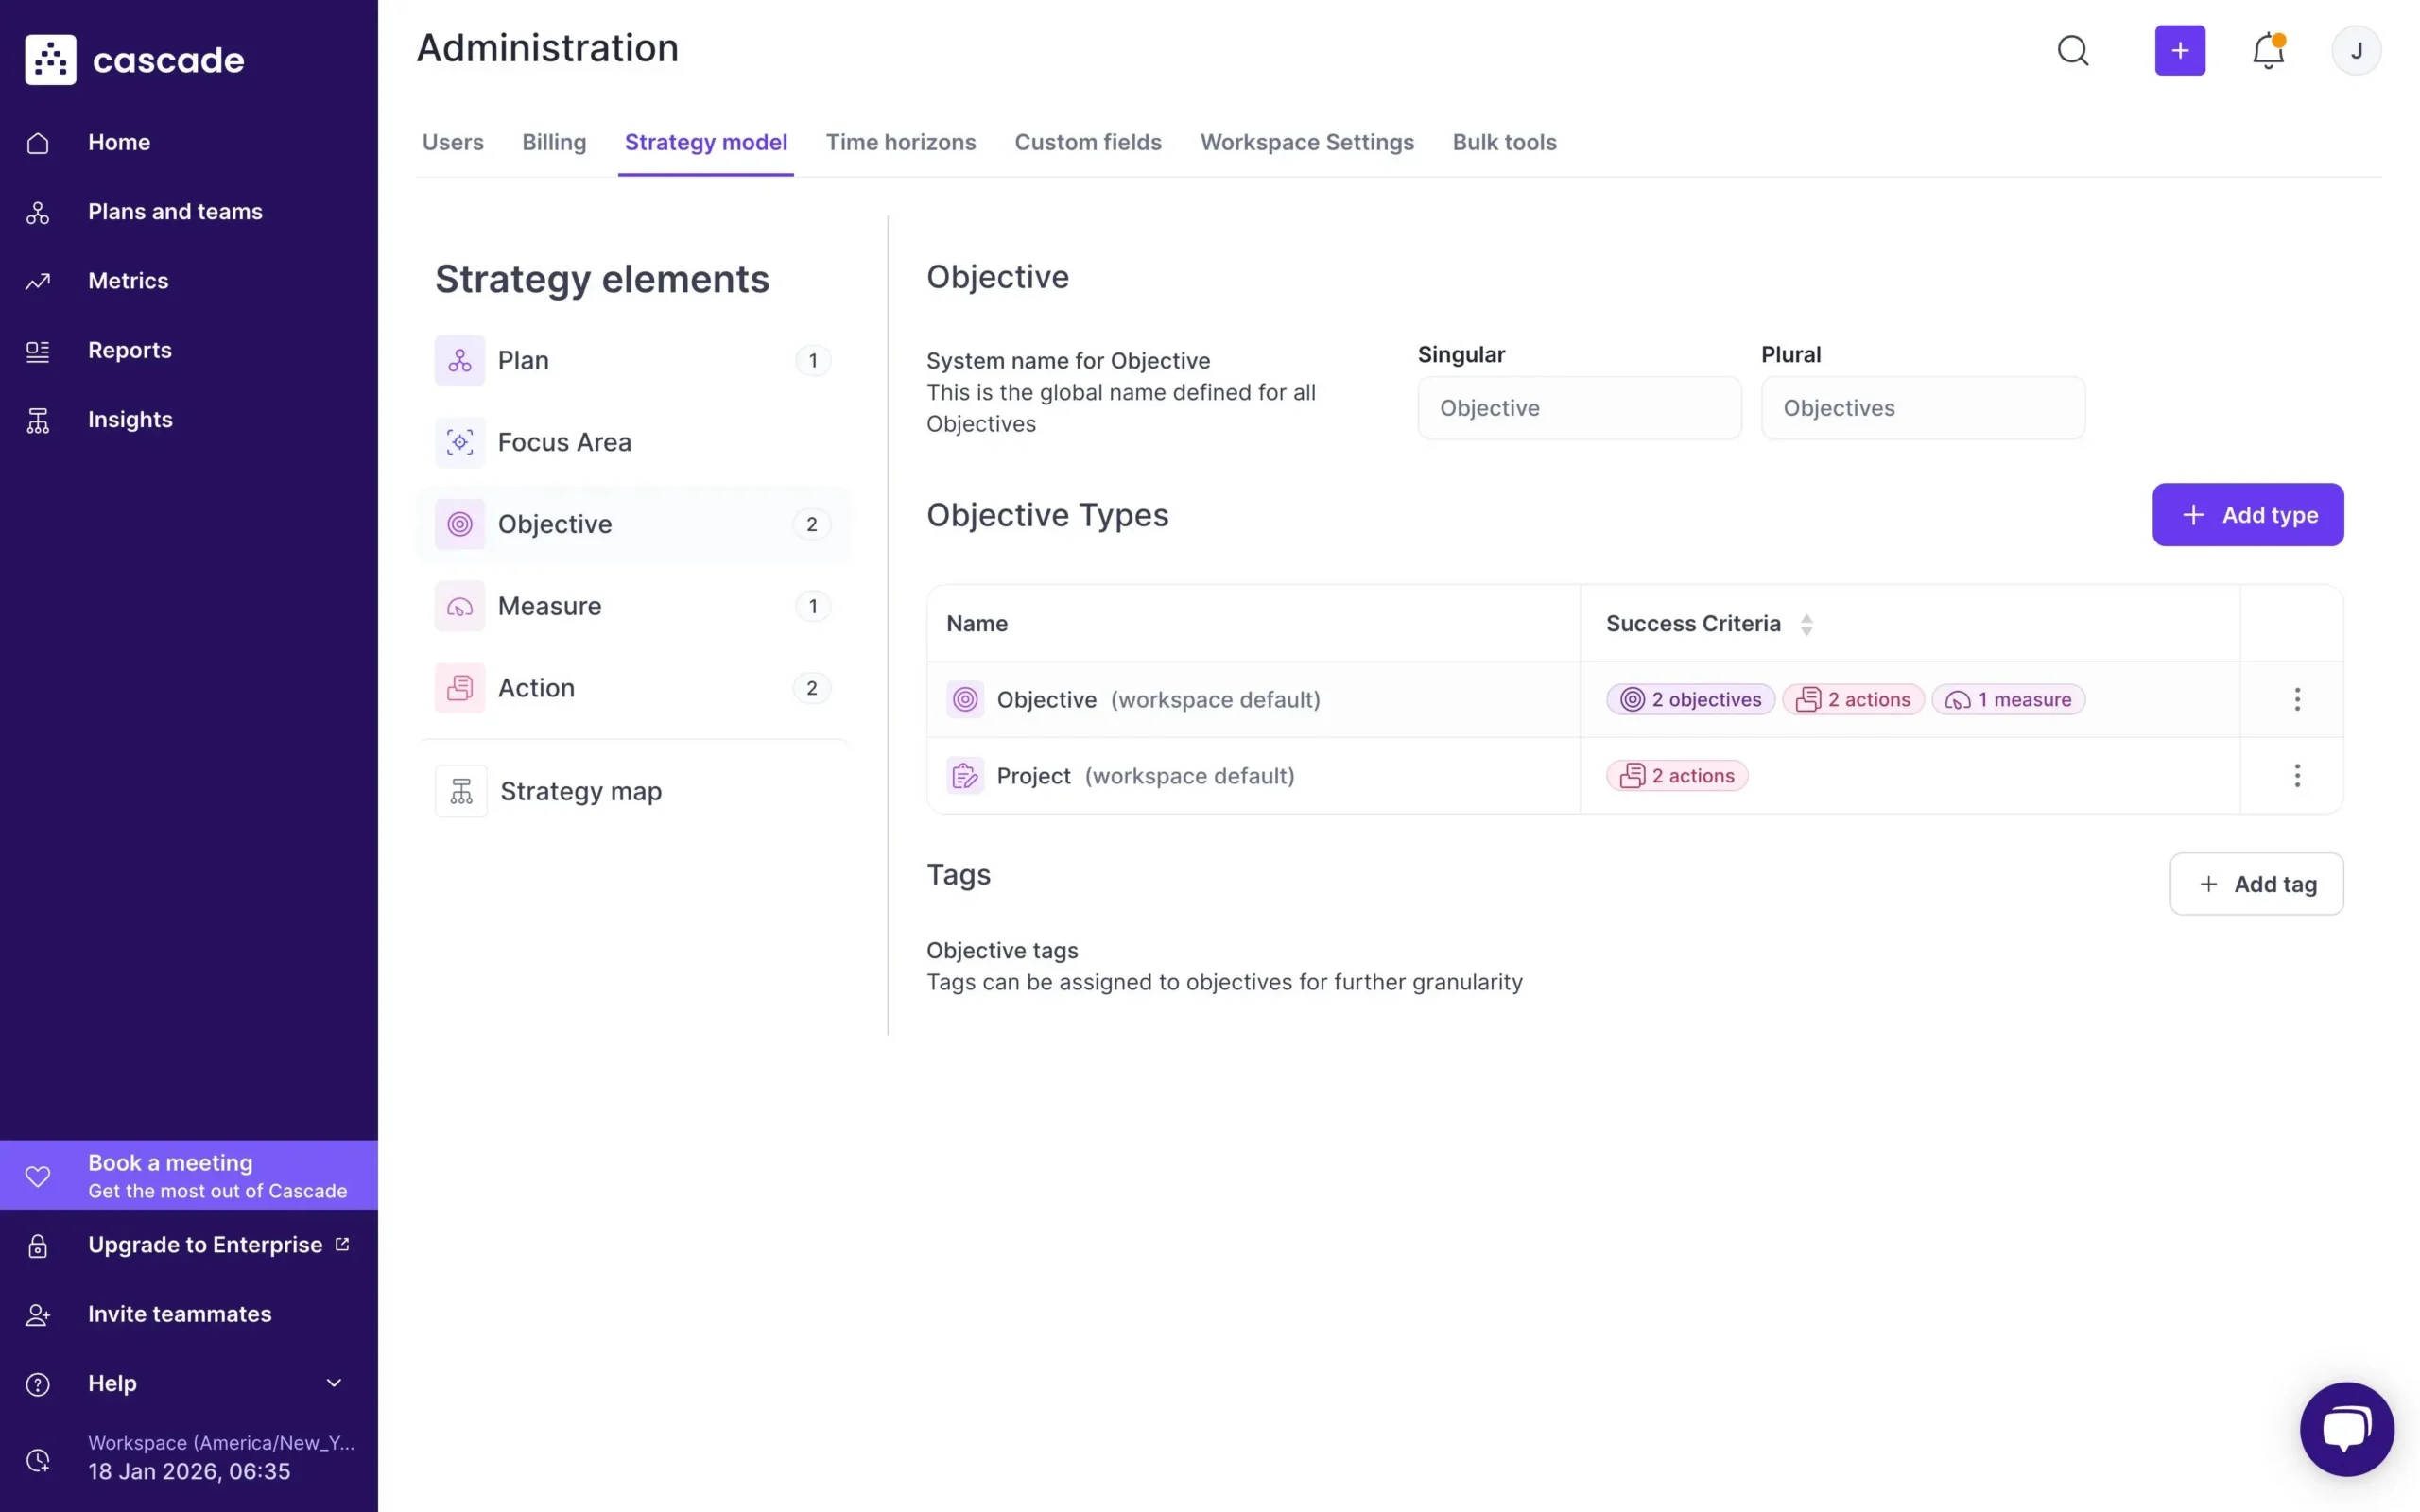The width and height of the screenshot is (2420, 1512).
Task: Sort by Success Criteria column
Action: [1806, 624]
